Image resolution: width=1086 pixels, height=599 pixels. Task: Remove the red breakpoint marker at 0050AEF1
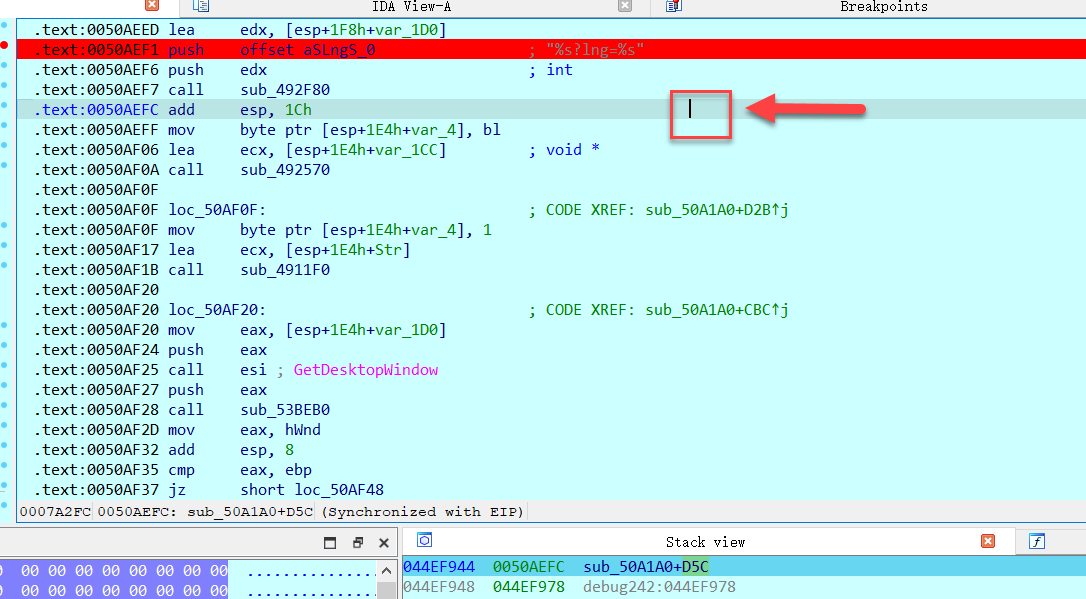coord(4,46)
